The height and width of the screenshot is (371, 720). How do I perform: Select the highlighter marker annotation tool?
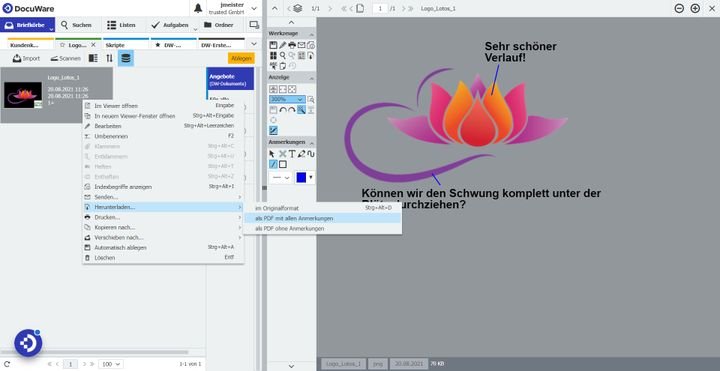302,154
